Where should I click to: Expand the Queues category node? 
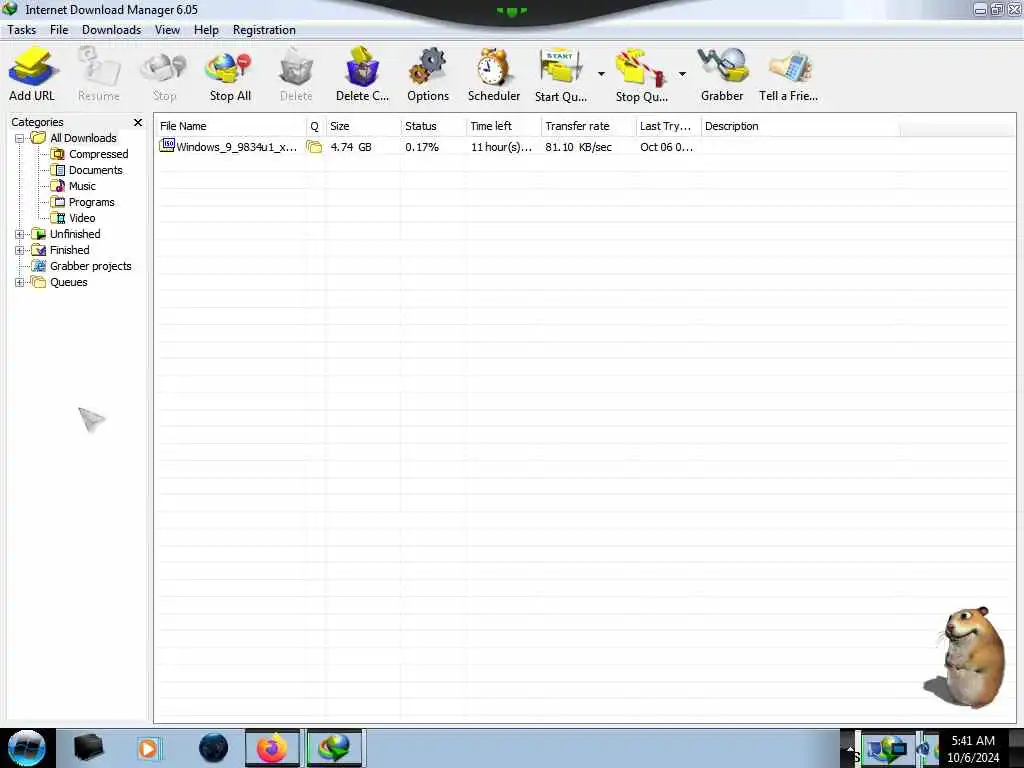[x=20, y=283]
